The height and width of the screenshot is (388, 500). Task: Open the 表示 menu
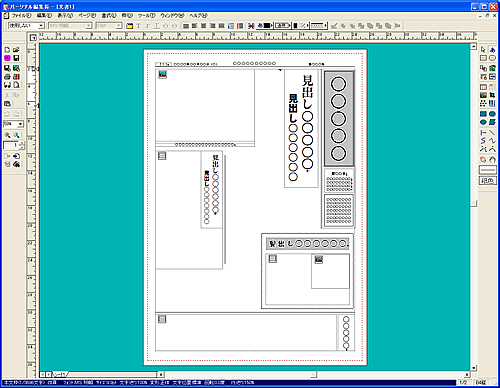tap(65, 16)
